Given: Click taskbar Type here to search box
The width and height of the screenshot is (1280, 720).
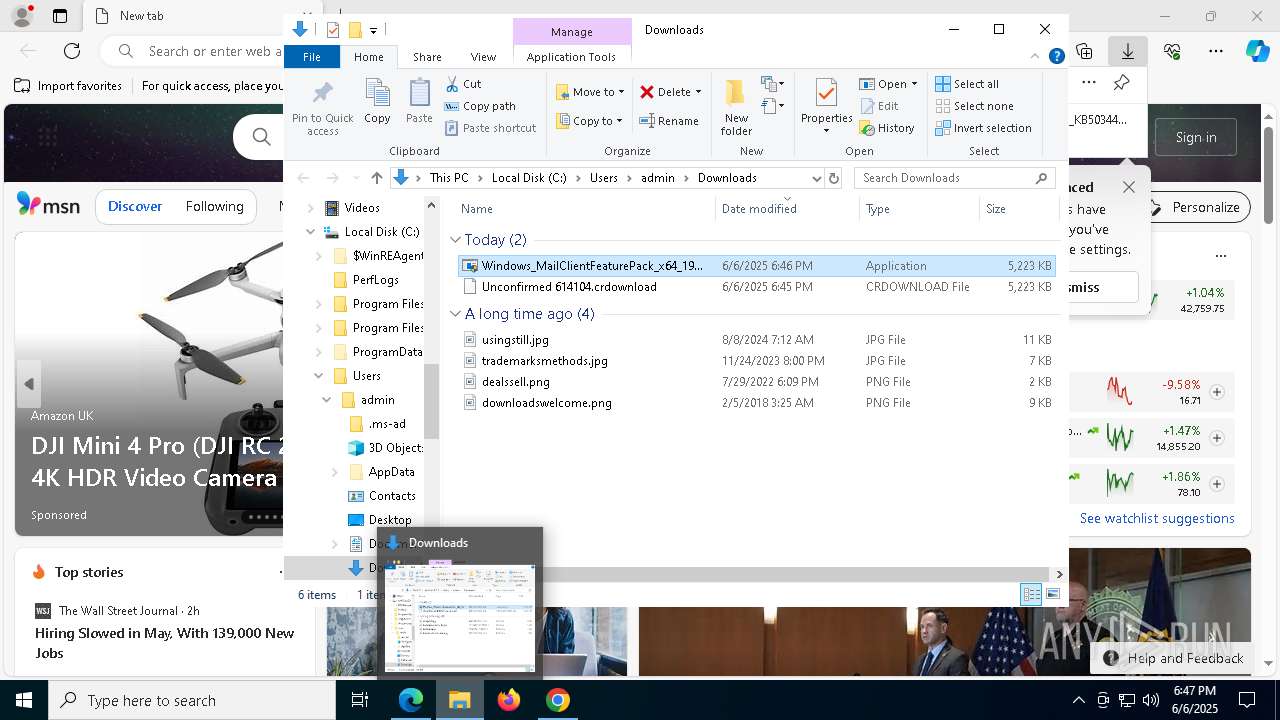Looking at the screenshot, I should [x=192, y=700].
